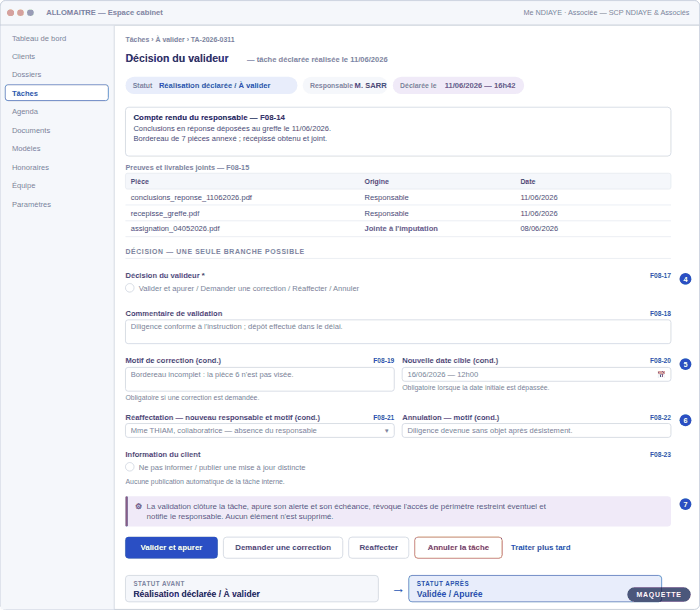Click Compte rendu du responsable heading
The height and width of the screenshot is (610, 700).
[209, 117]
